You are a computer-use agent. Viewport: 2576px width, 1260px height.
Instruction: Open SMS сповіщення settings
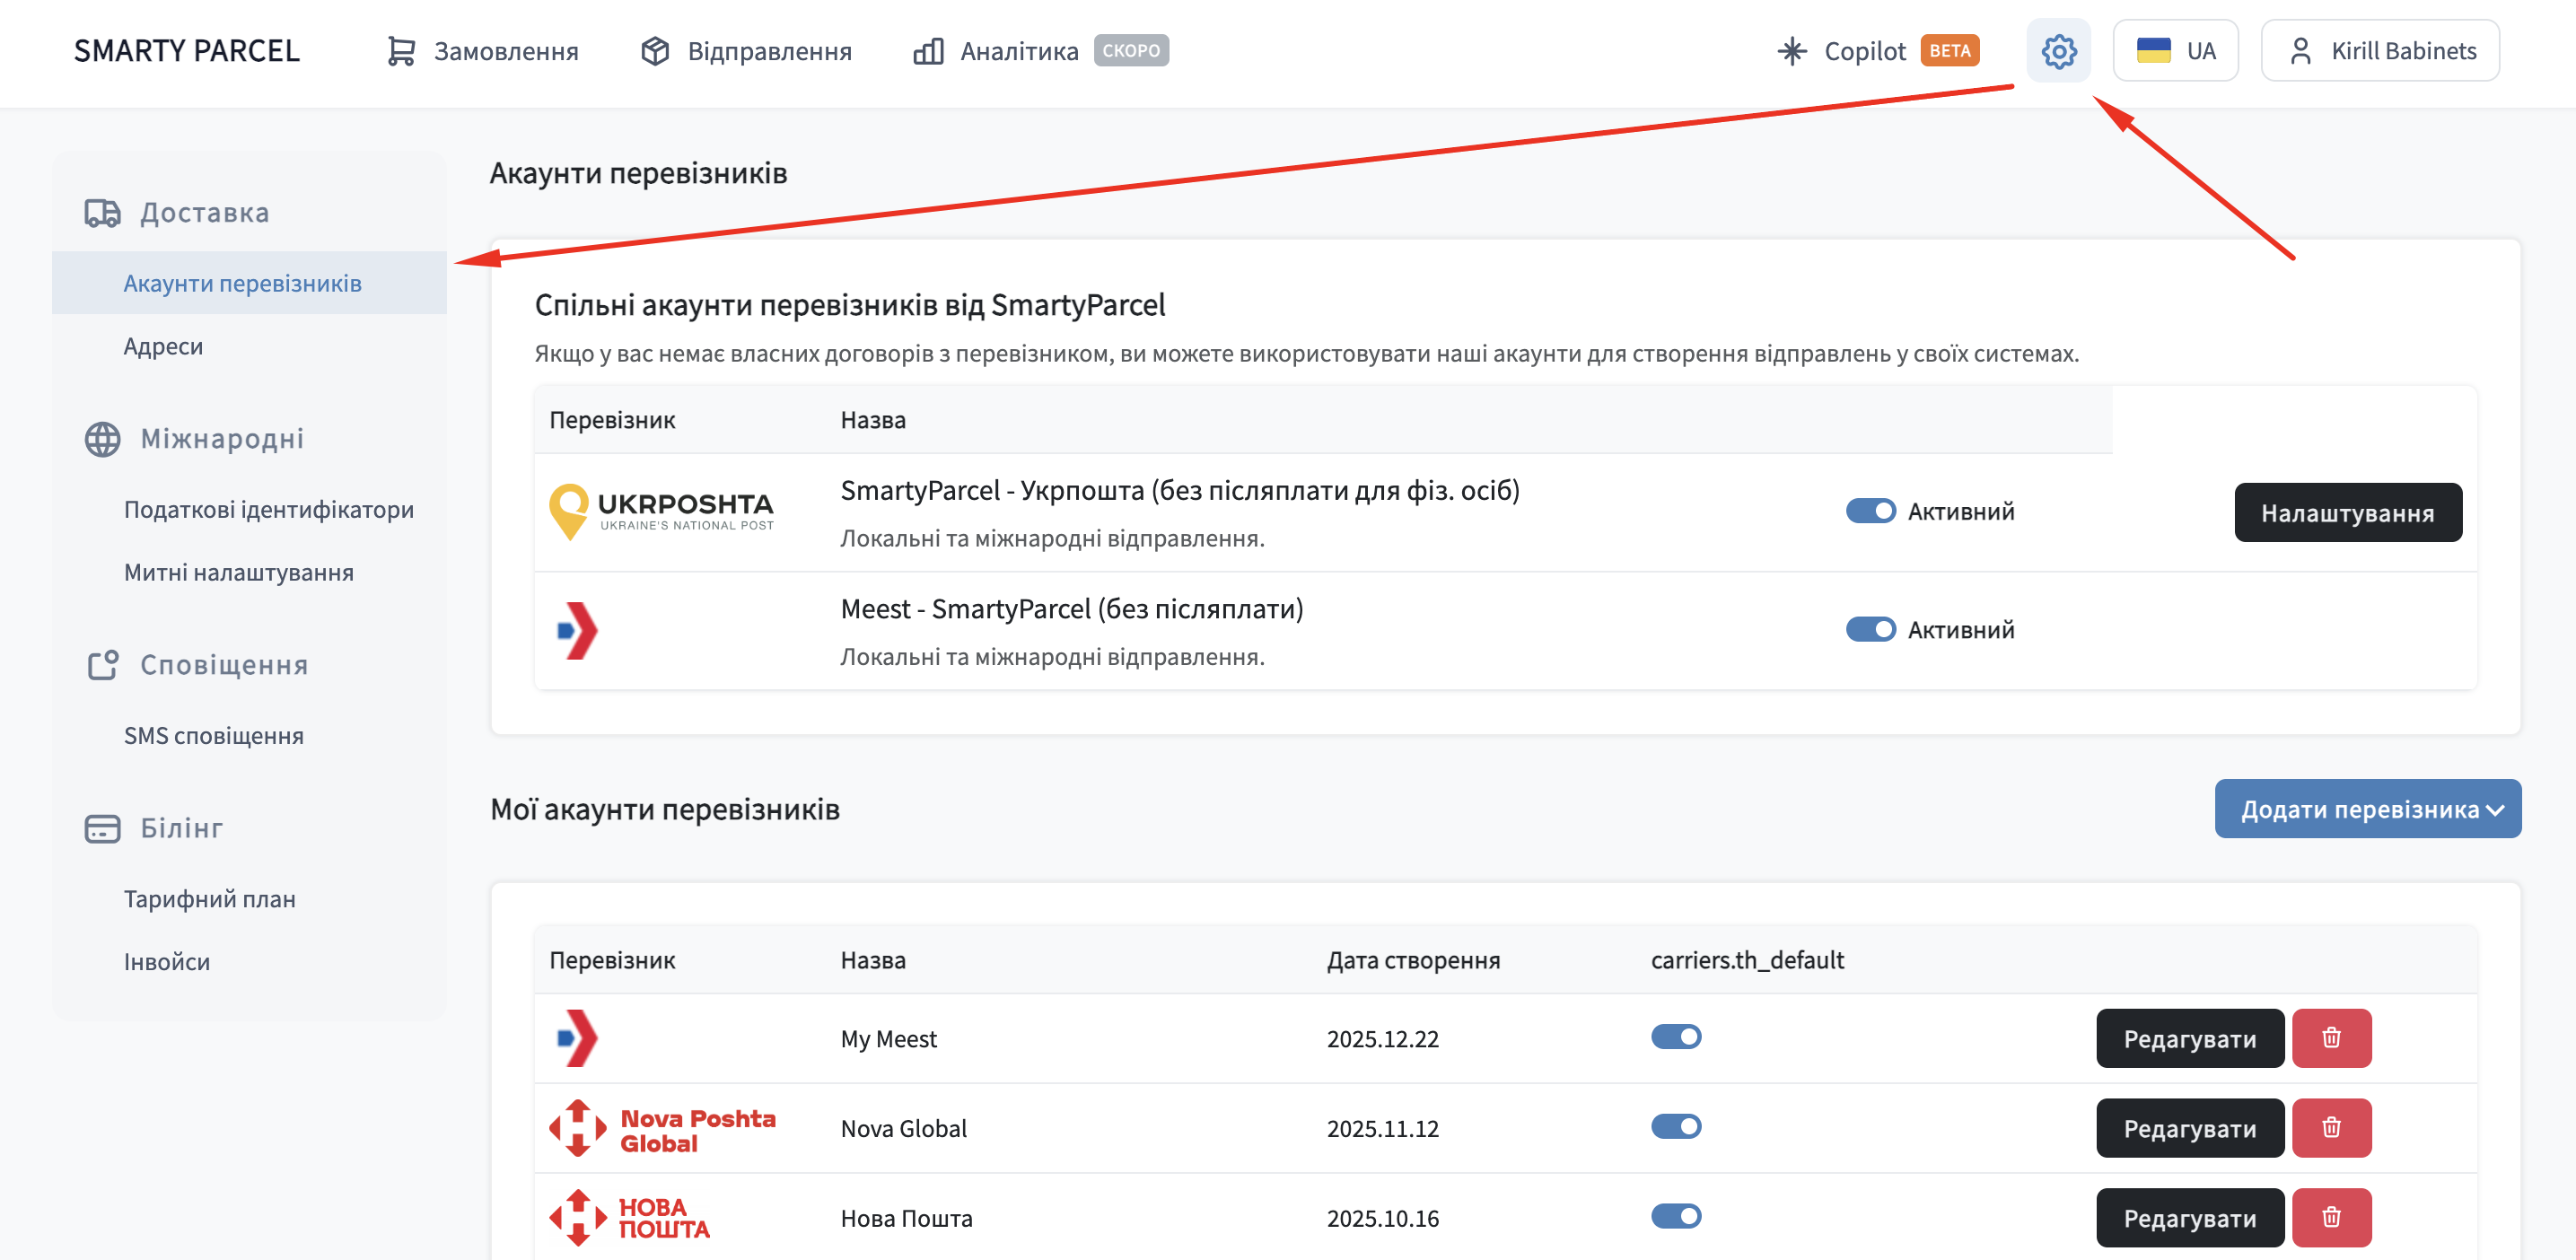pos(213,735)
